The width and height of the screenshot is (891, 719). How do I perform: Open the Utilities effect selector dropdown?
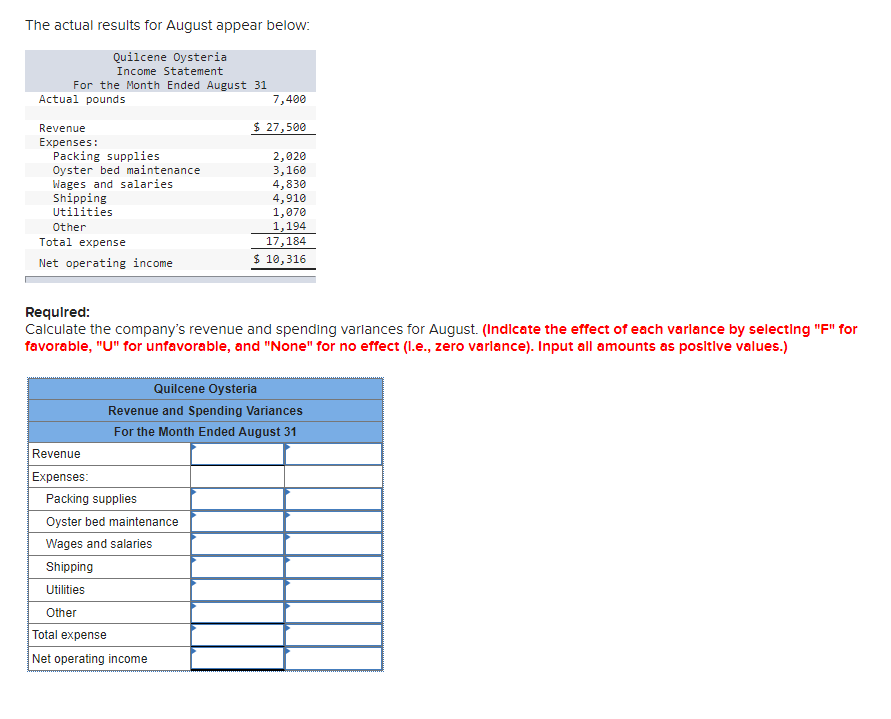coord(332,589)
